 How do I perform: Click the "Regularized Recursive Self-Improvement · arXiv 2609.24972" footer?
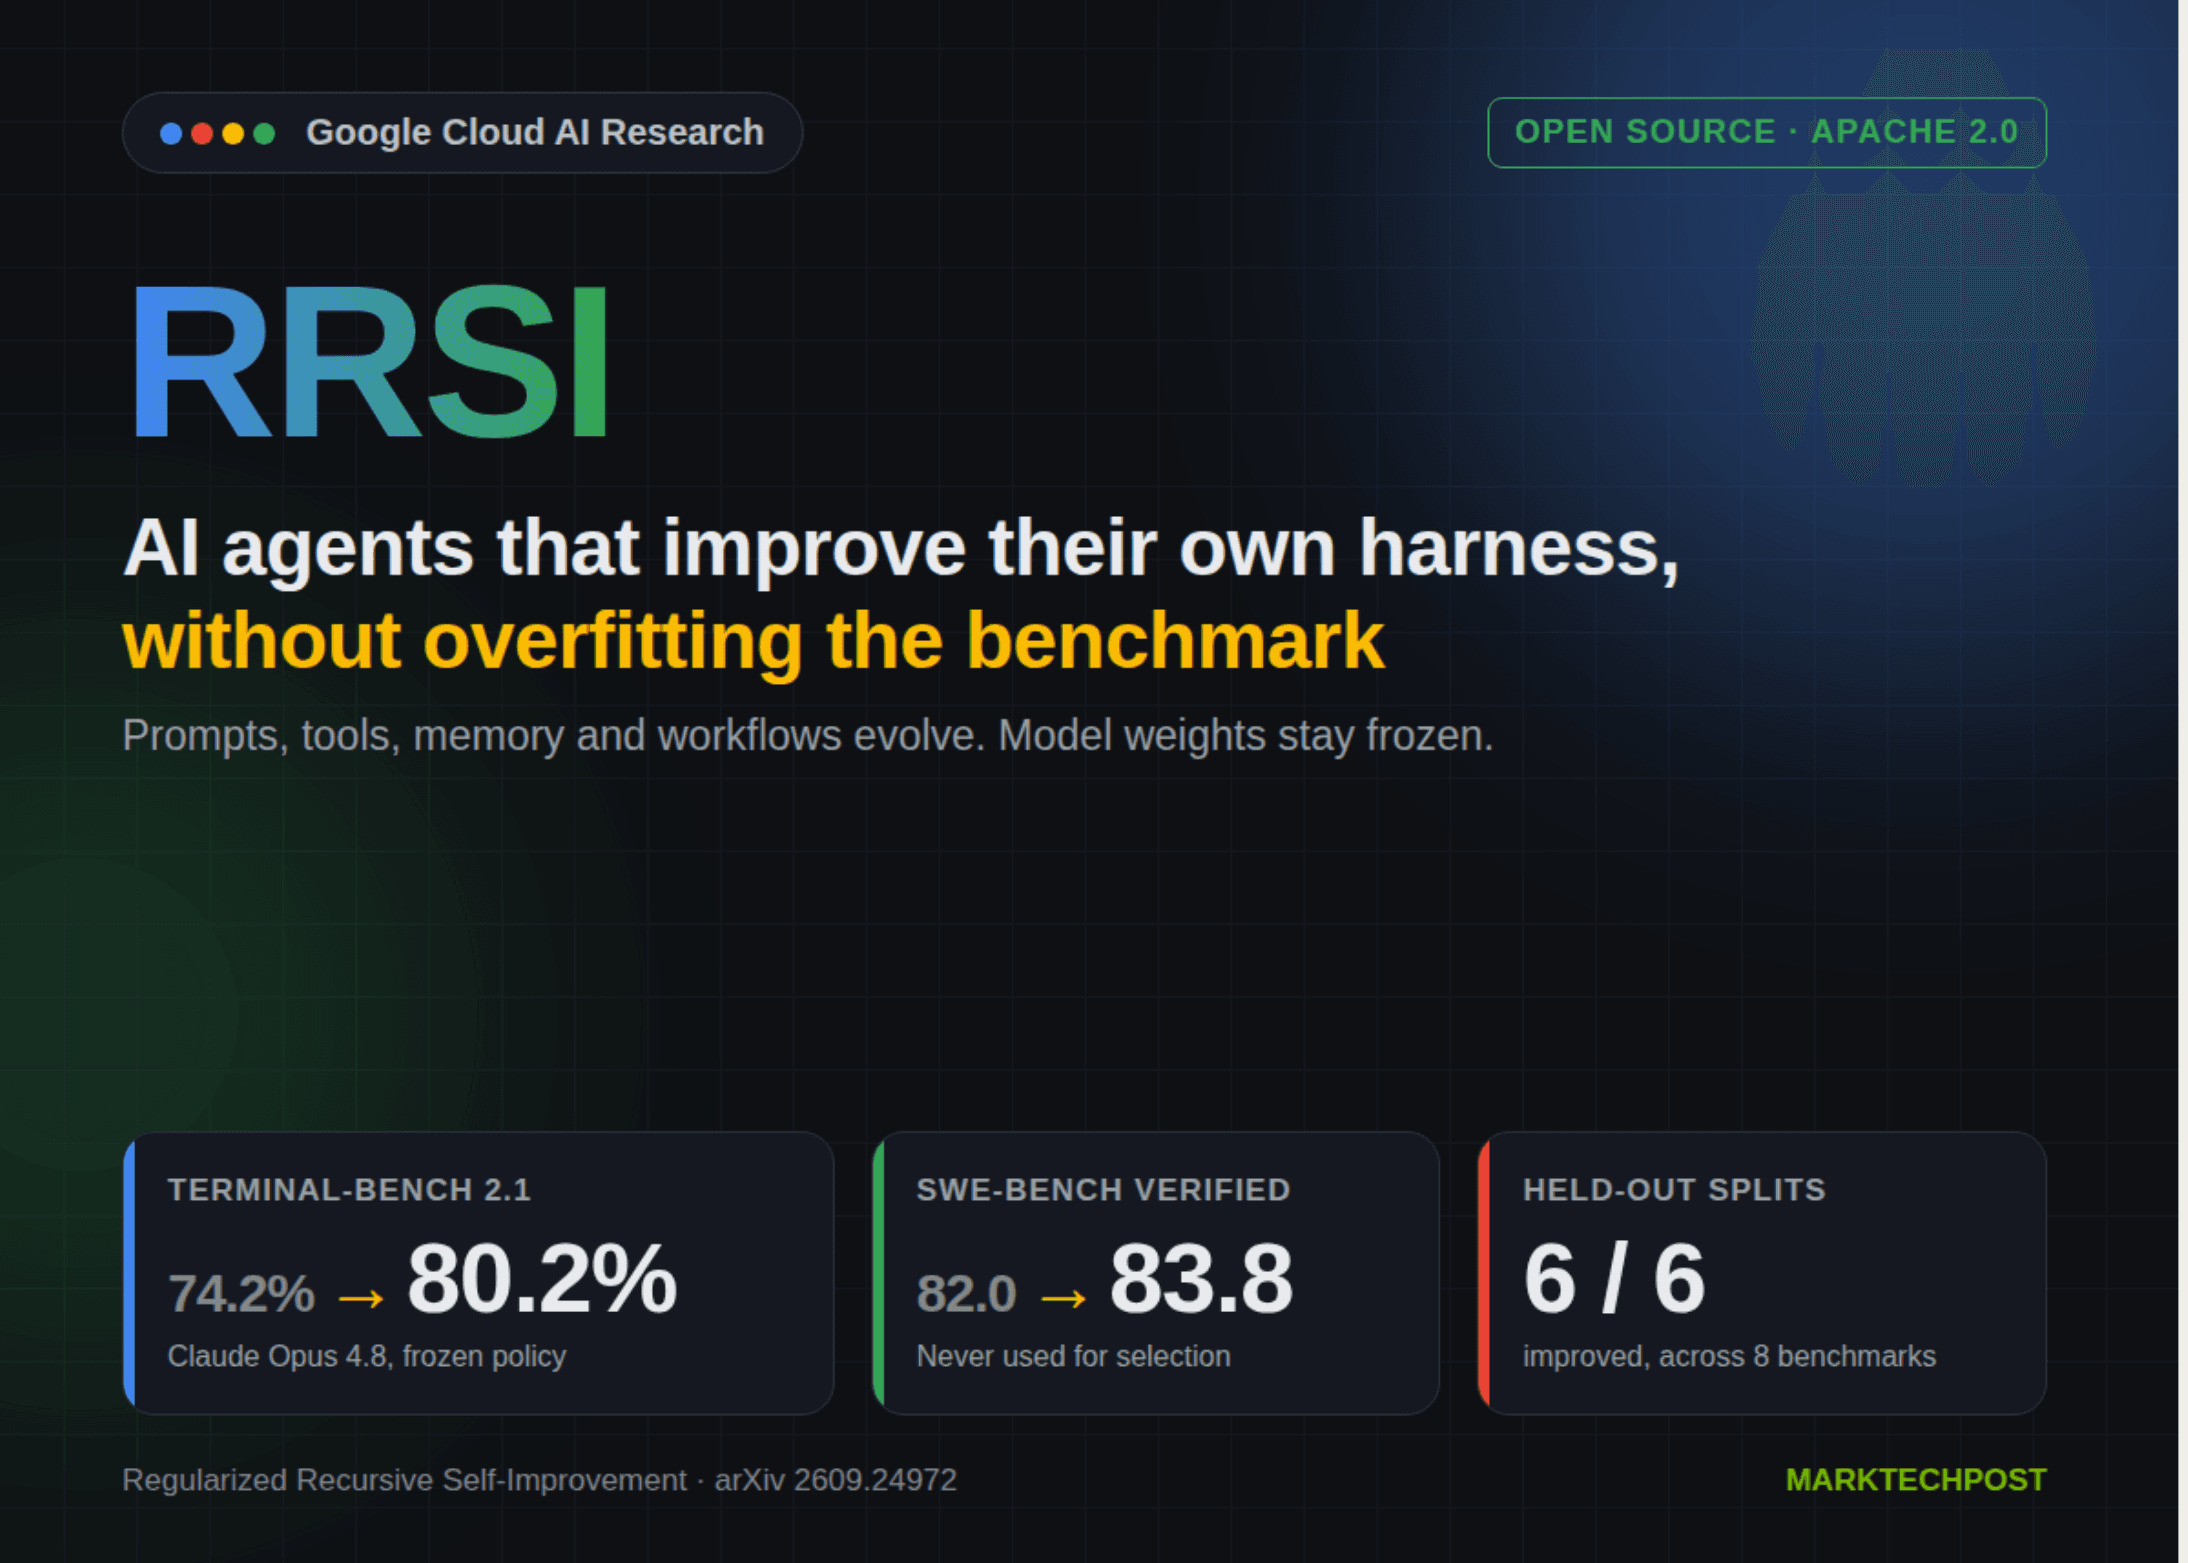click(x=539, y=1480)
